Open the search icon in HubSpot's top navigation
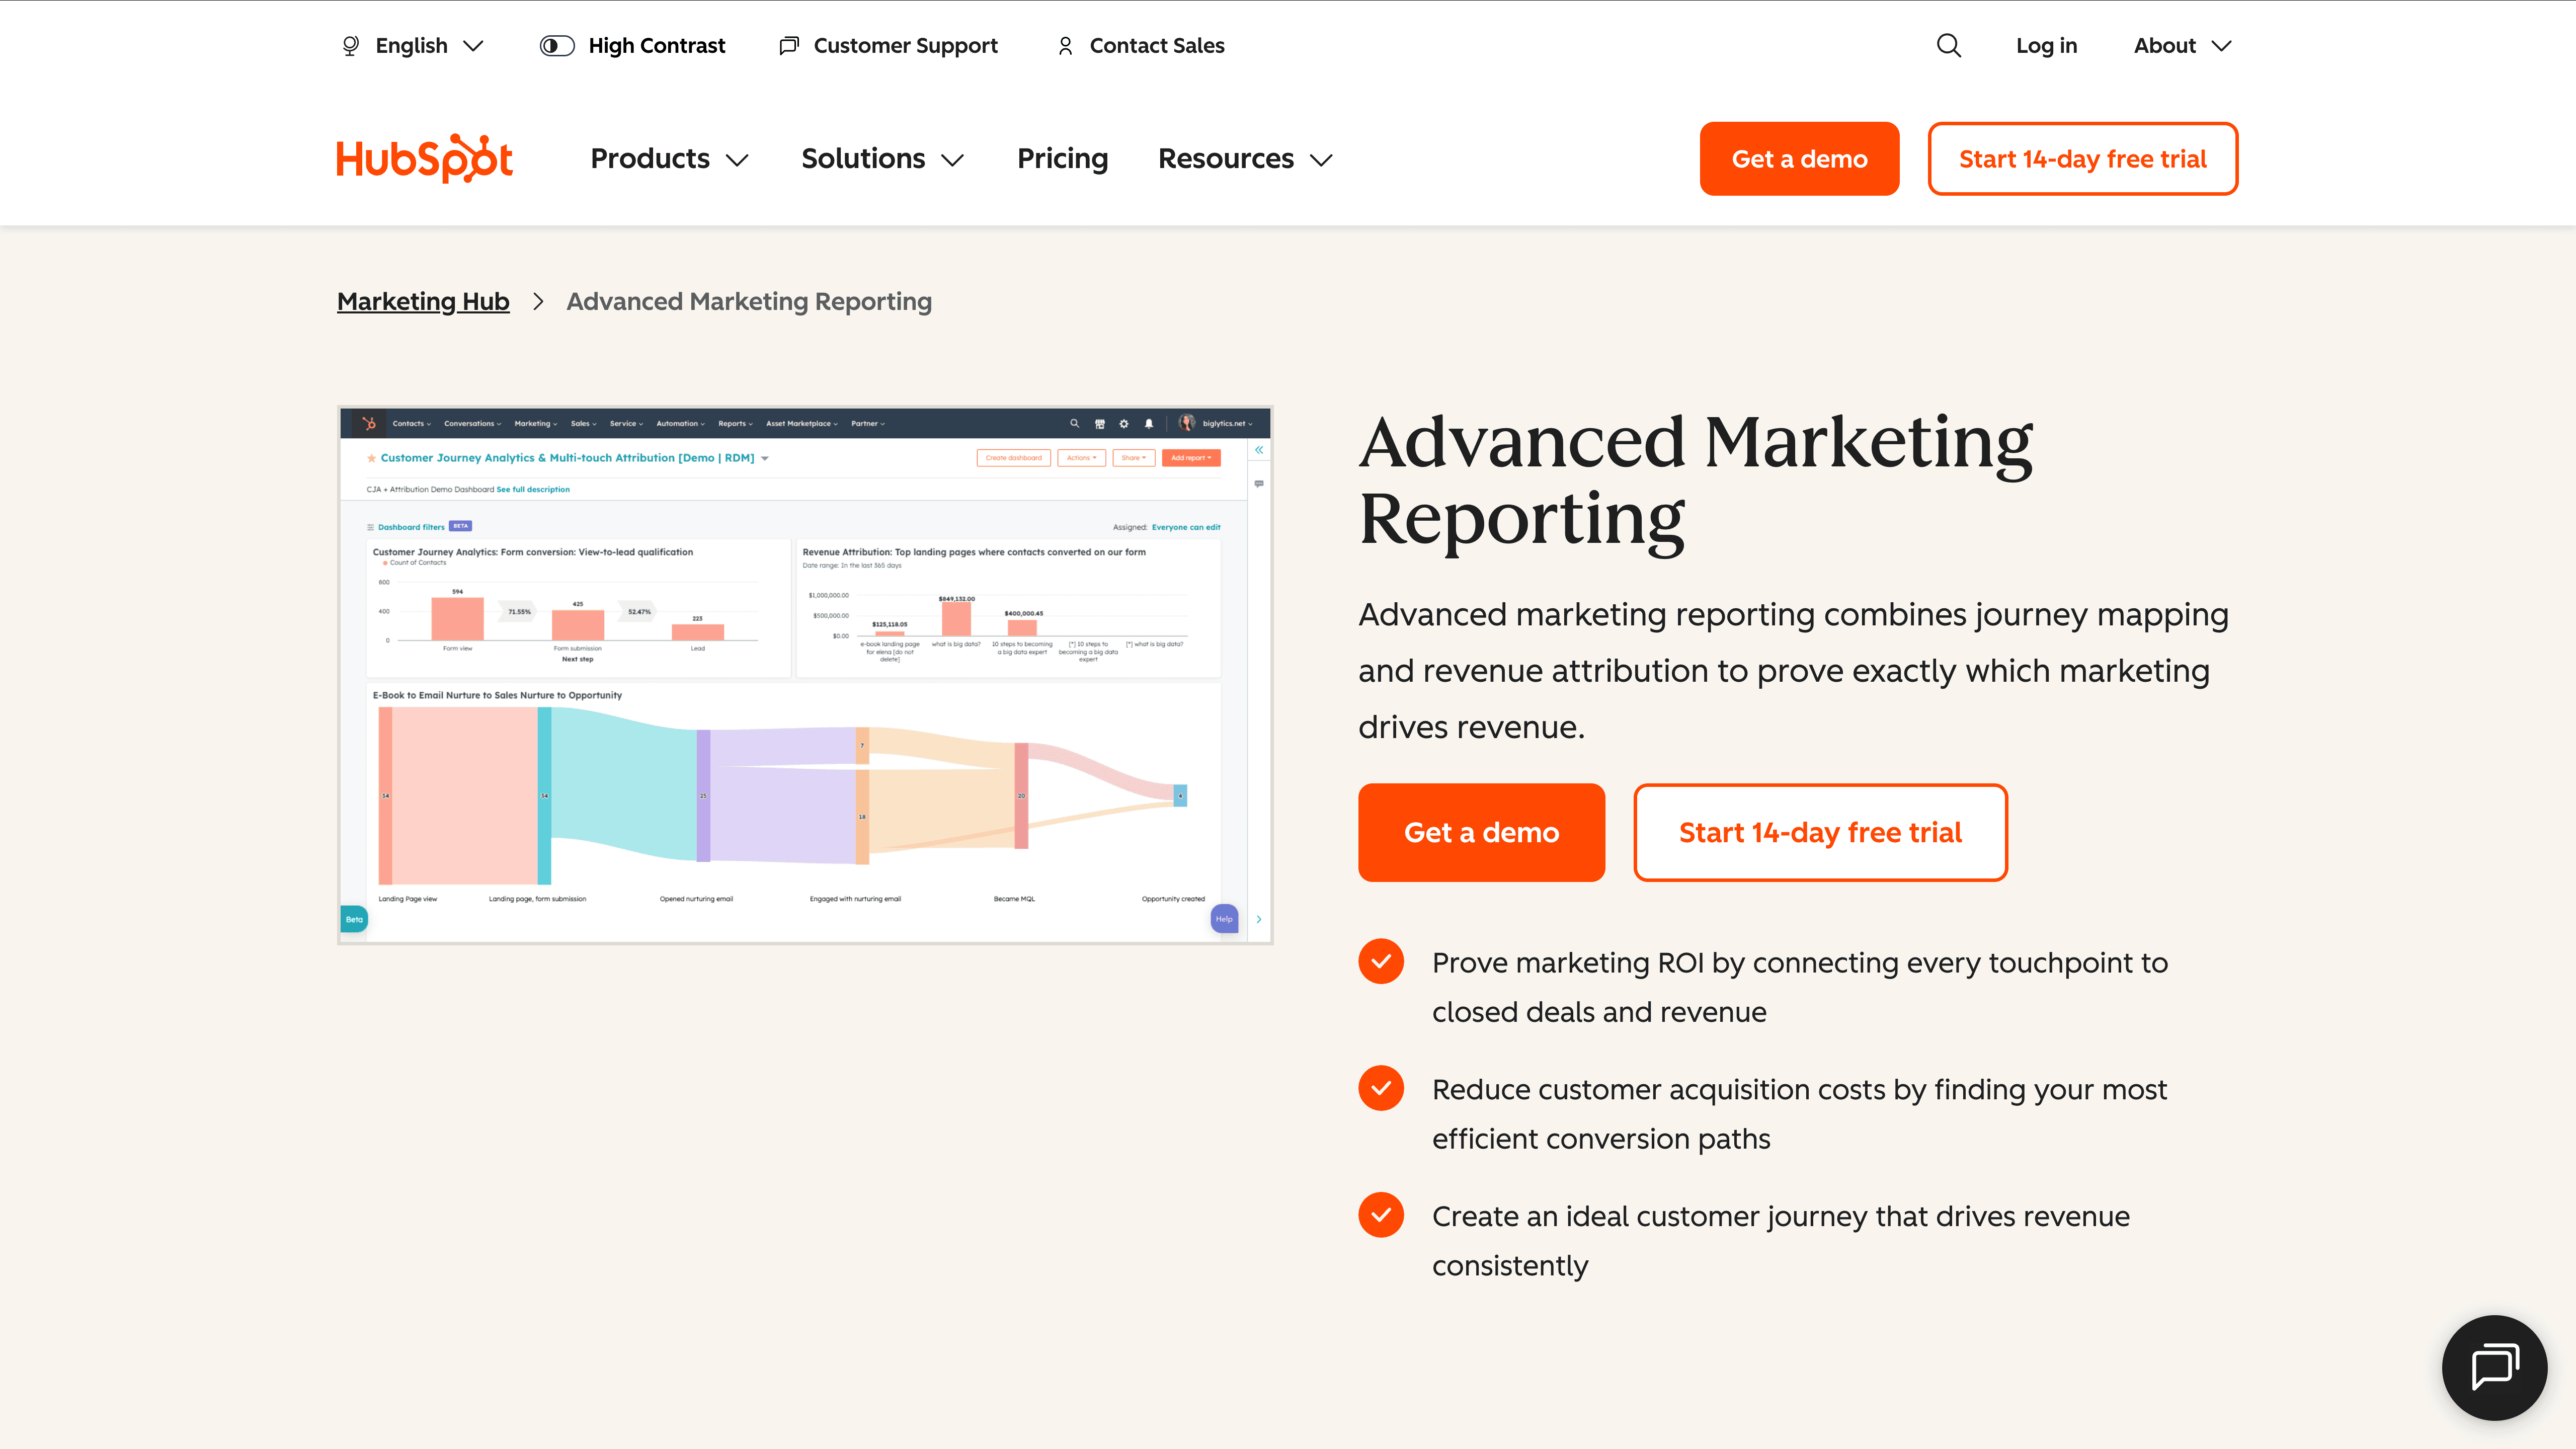 (x=1948, y=45)
